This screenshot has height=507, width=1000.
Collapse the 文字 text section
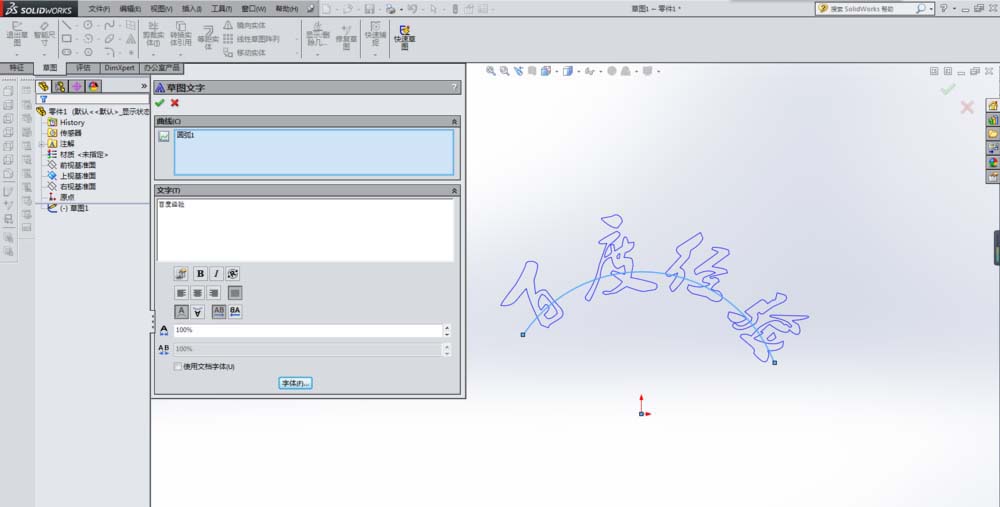[x=454, y=191]
